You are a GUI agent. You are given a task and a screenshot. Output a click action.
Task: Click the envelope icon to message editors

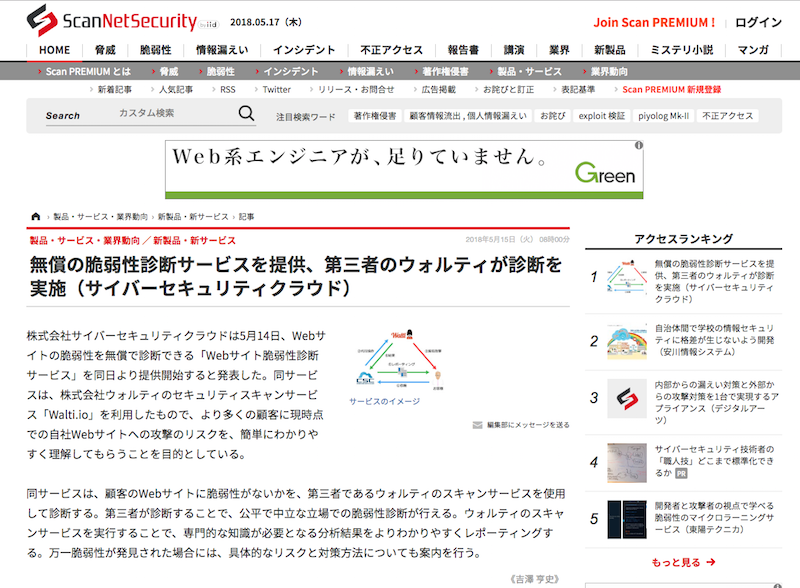point(477,425)
